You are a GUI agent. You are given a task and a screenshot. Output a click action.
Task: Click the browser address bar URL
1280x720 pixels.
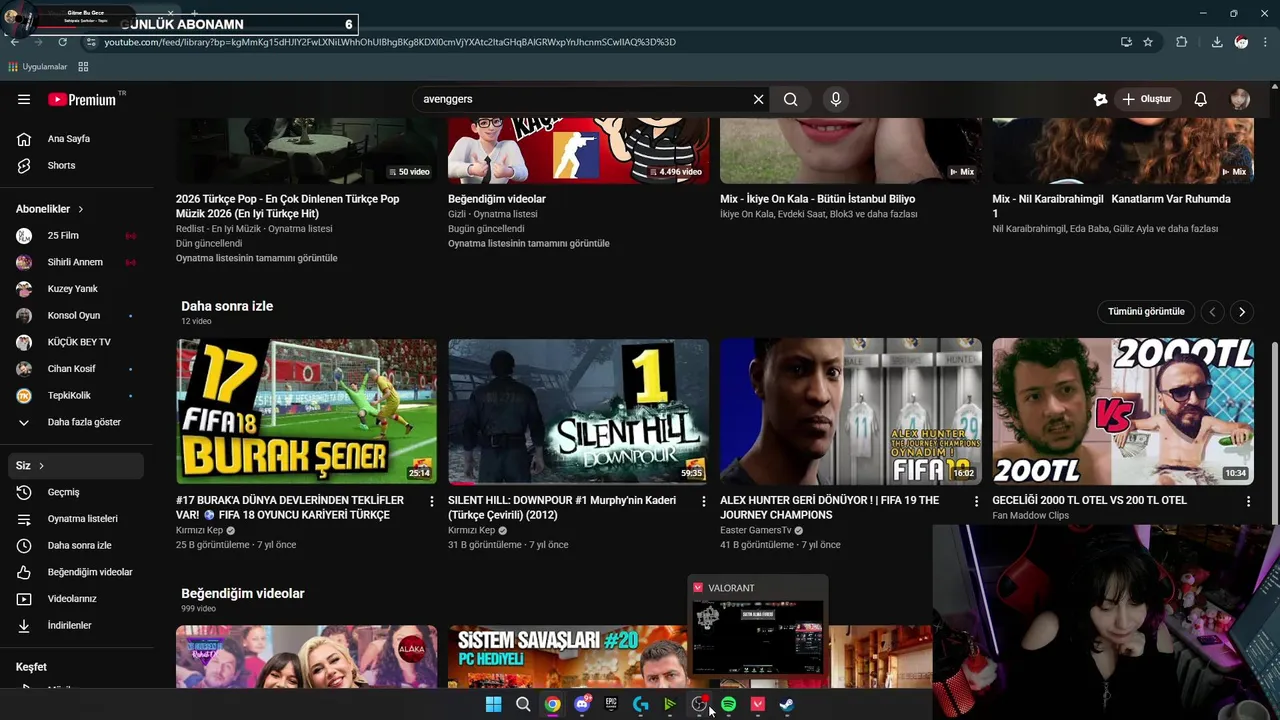[390, 42]
